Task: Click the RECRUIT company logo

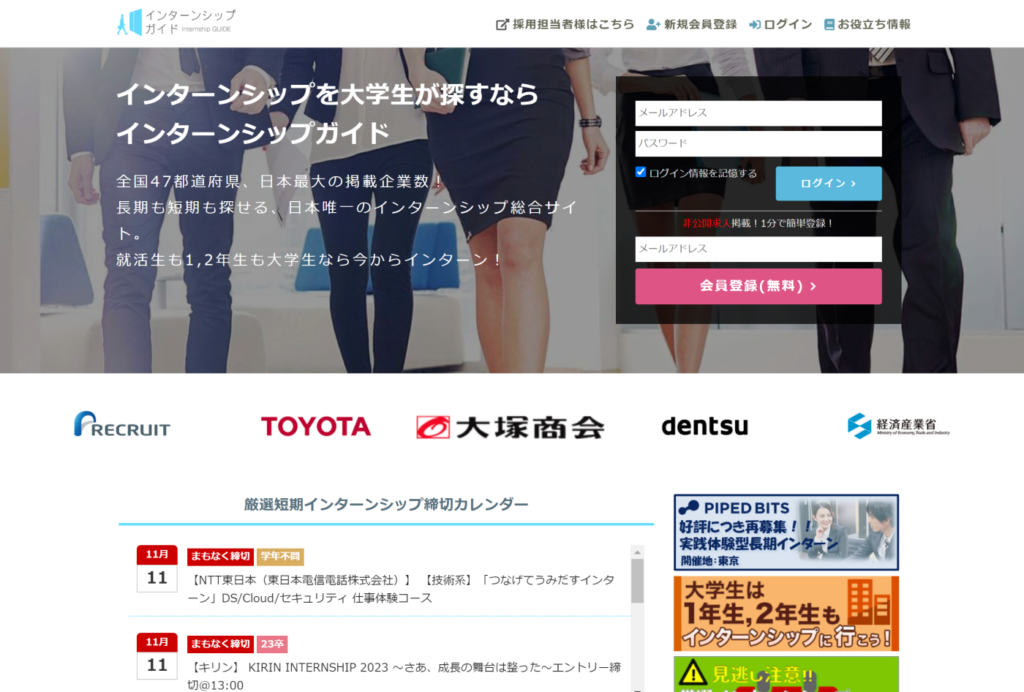Action: click(x=122, y=426)
